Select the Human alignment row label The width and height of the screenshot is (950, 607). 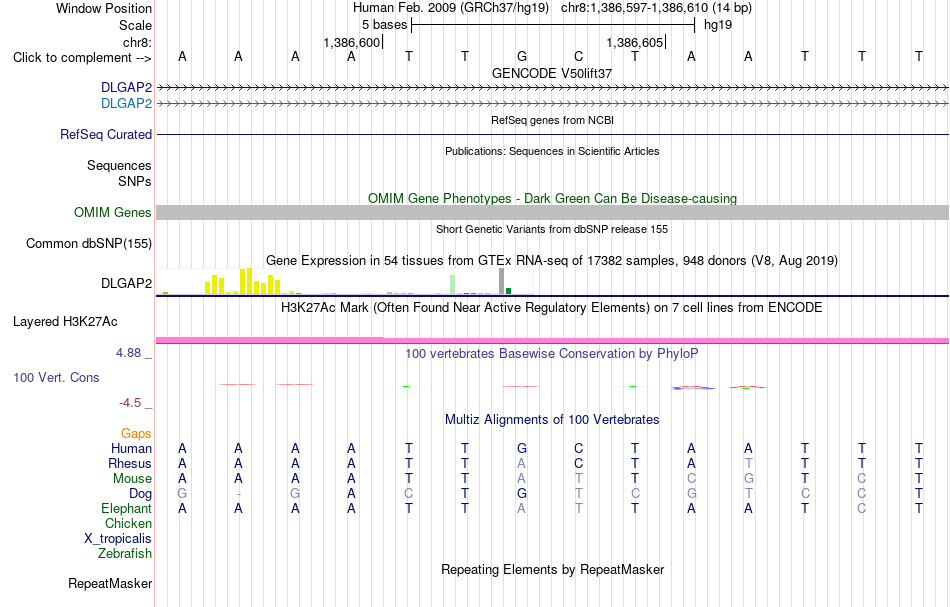131,448
